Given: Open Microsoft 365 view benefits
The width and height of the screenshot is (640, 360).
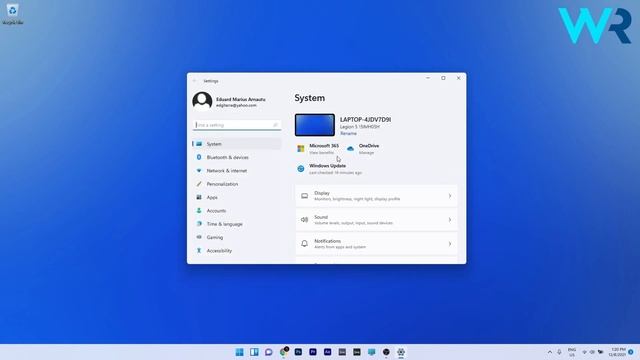Looking at the screenshot, I should [x=318, y=149].
